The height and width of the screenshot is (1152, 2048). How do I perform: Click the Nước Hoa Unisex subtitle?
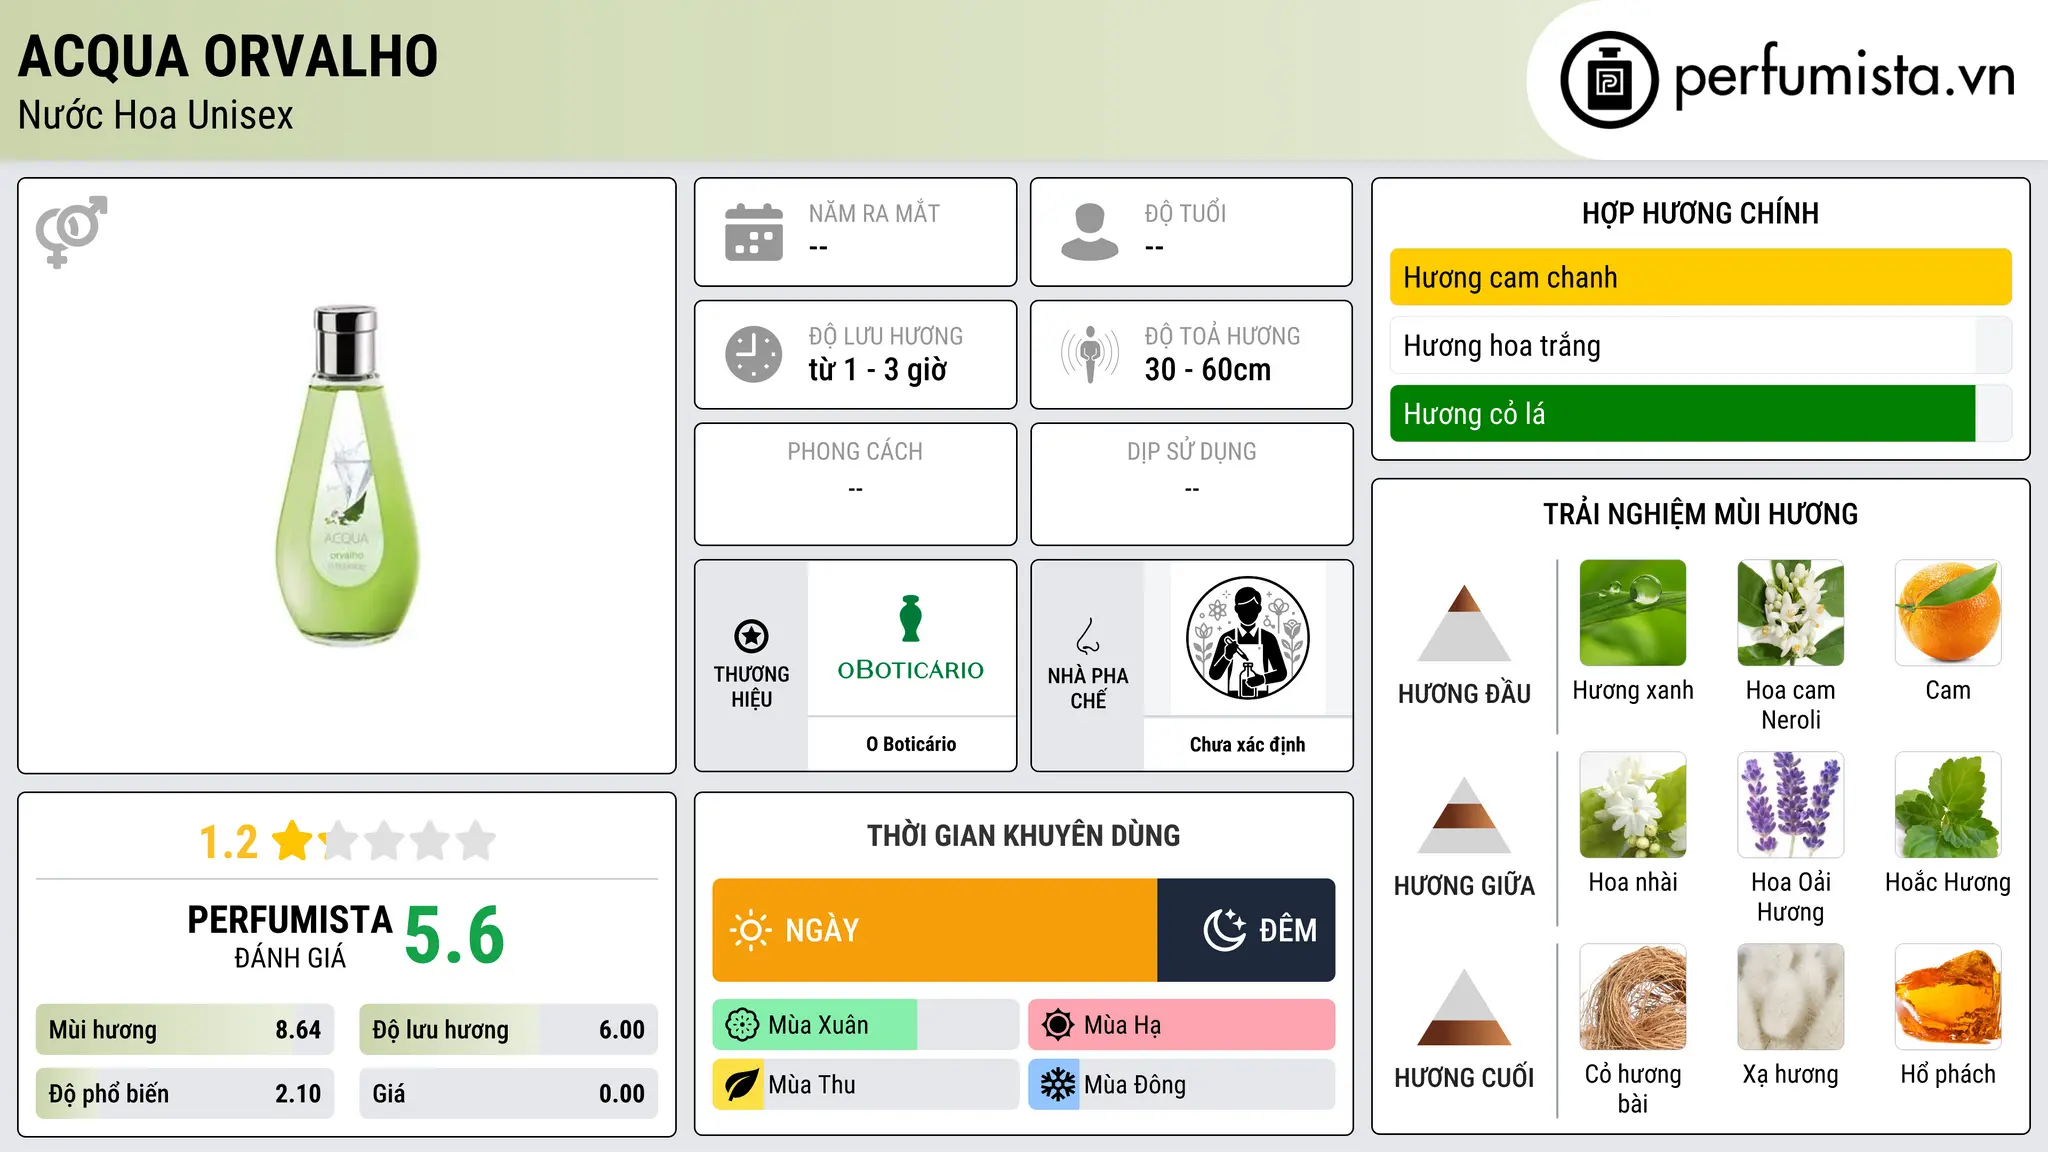pyautogui.click(x=156, y=115)
